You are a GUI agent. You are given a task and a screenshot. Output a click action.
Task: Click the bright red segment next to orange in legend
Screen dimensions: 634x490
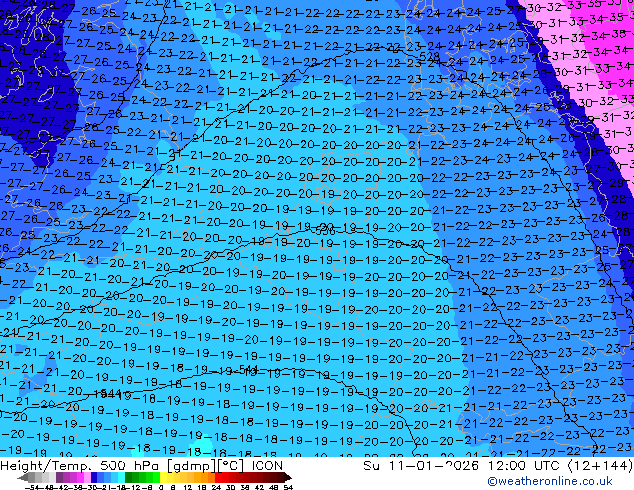tap(218, 478)
